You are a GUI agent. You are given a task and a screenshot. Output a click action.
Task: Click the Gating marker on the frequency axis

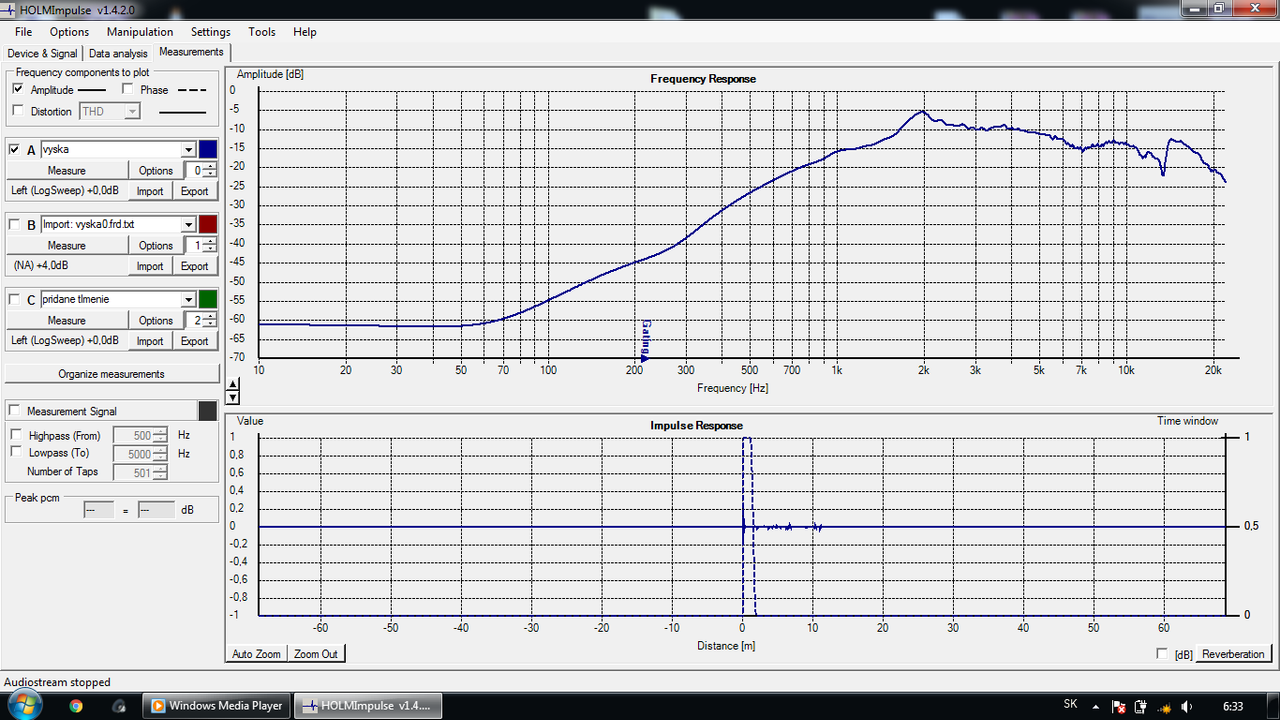coord(644,340)
